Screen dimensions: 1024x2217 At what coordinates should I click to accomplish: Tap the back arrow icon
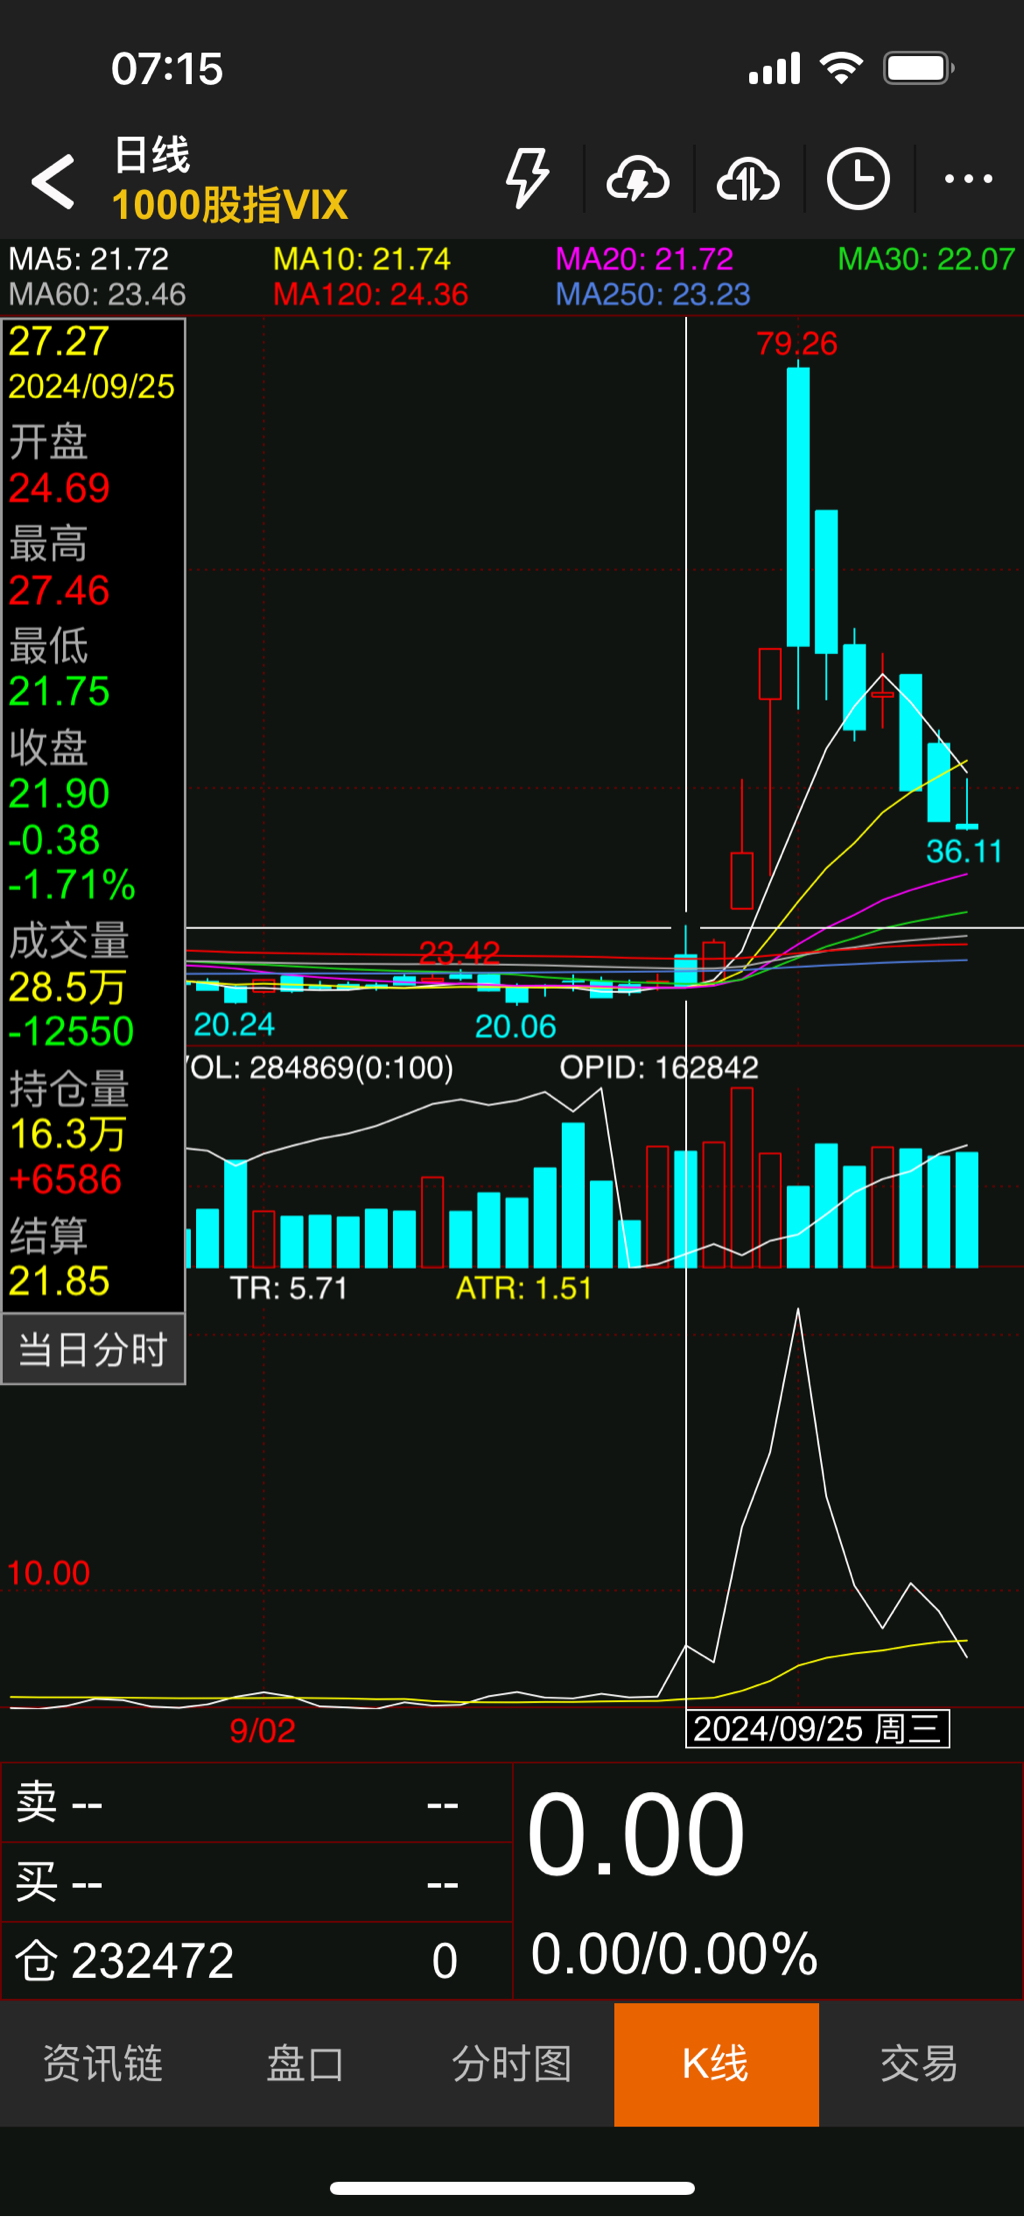pyautogui.click(x=54, y=181)
